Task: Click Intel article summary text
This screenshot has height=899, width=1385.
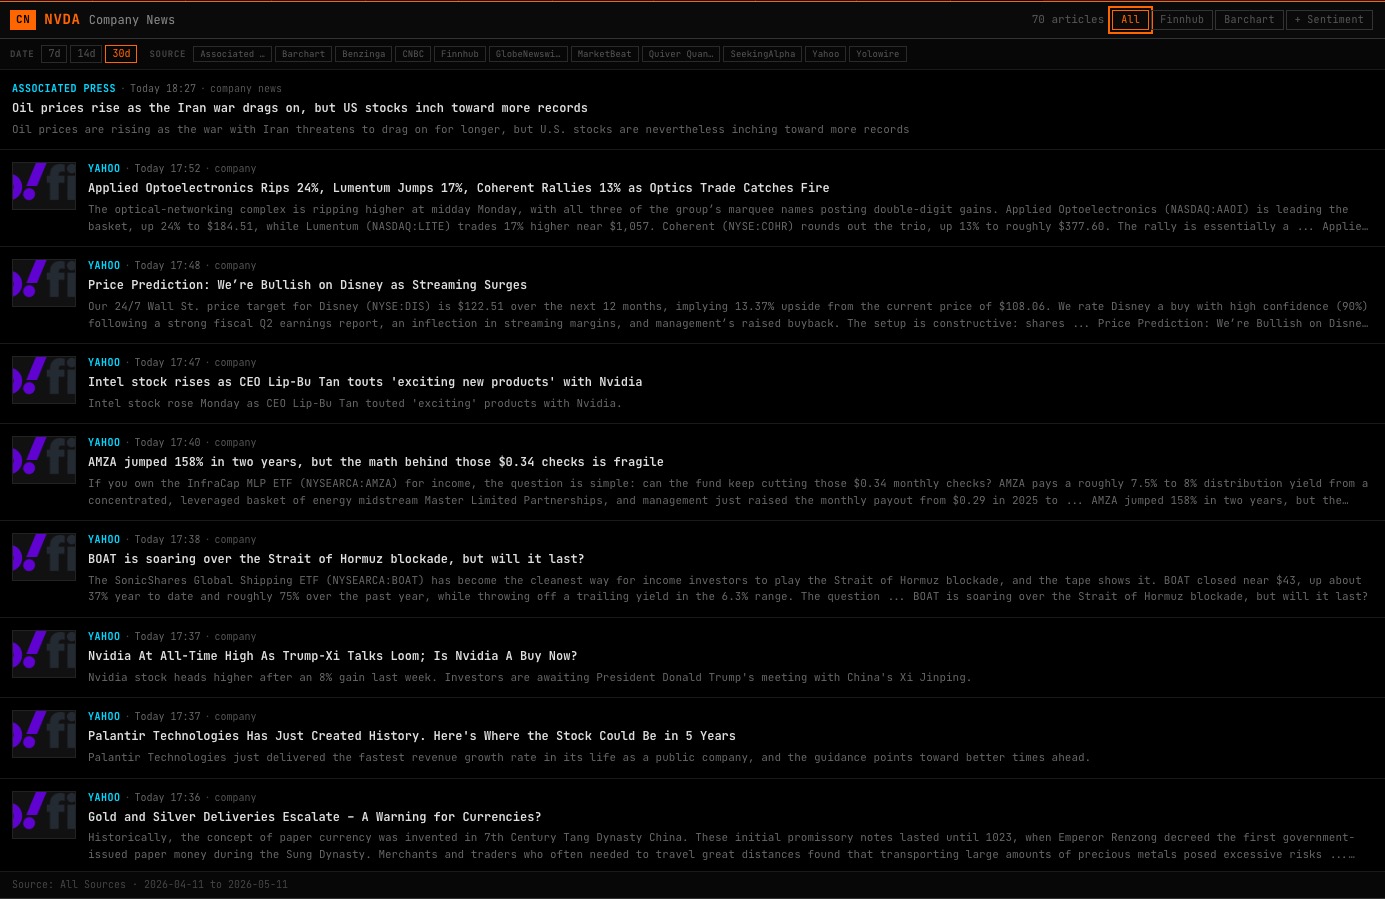Action: point(355,404)
